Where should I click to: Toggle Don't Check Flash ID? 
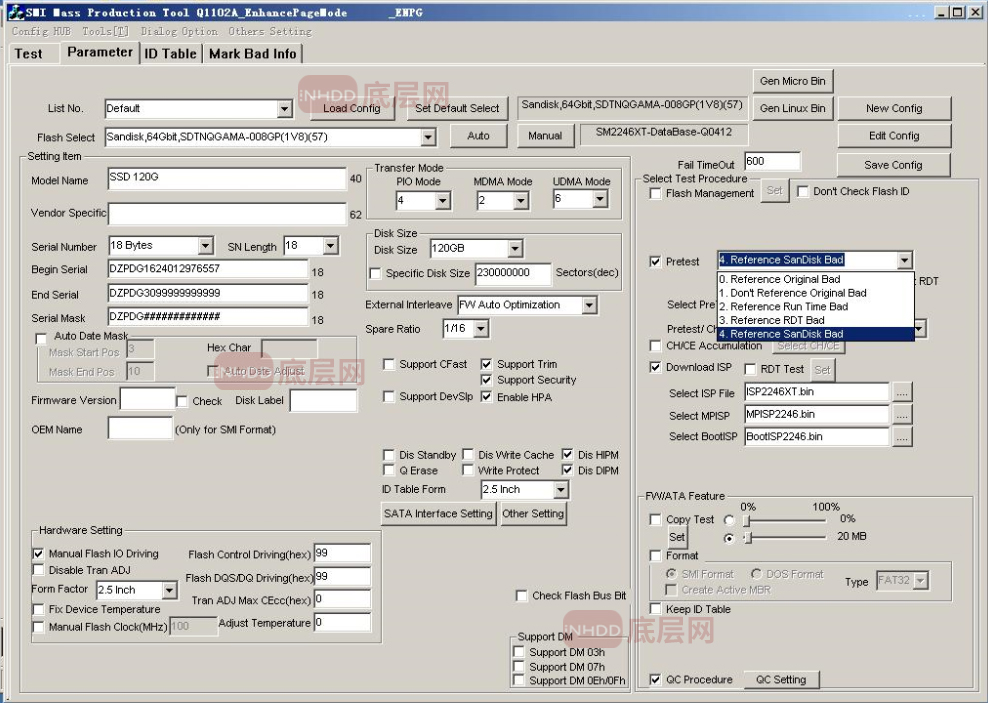[803, 191]
